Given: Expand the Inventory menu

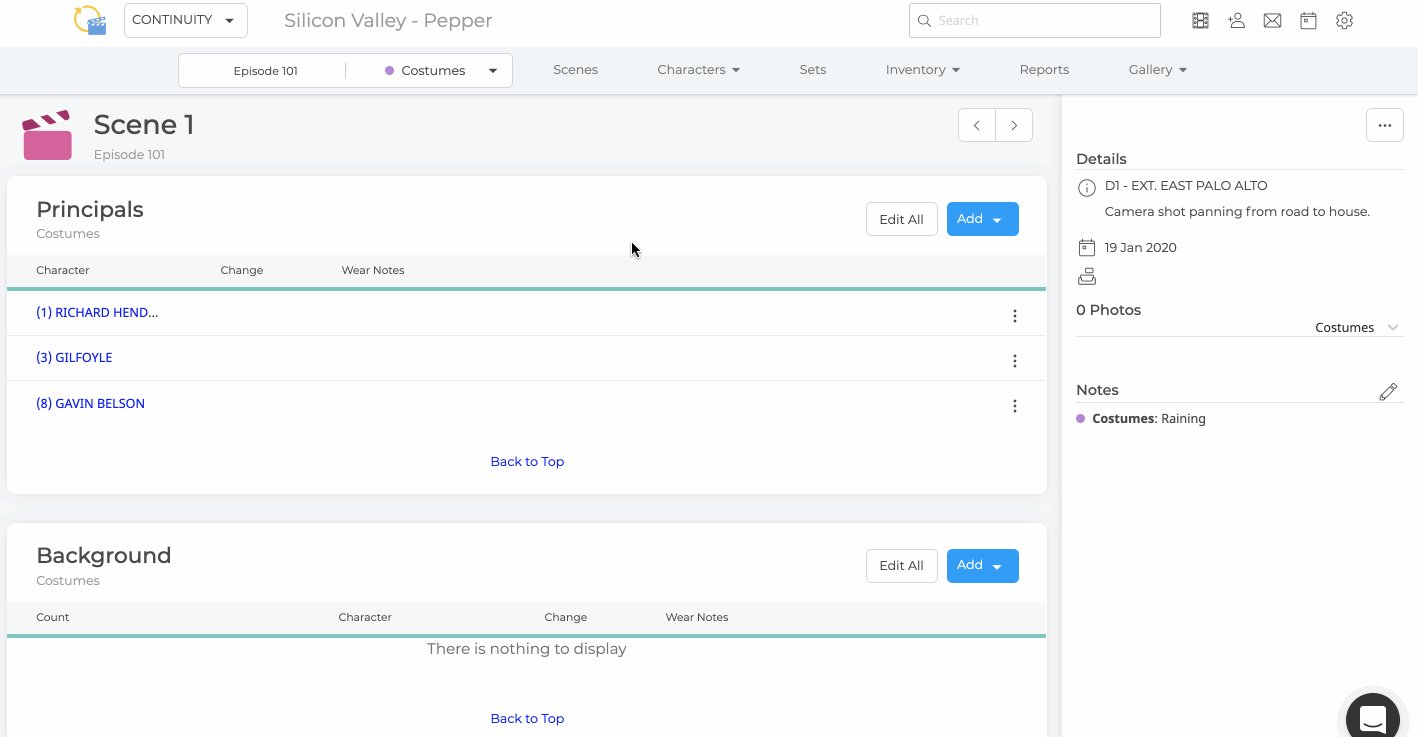Looking at the screenshot, I should [922, 70].
